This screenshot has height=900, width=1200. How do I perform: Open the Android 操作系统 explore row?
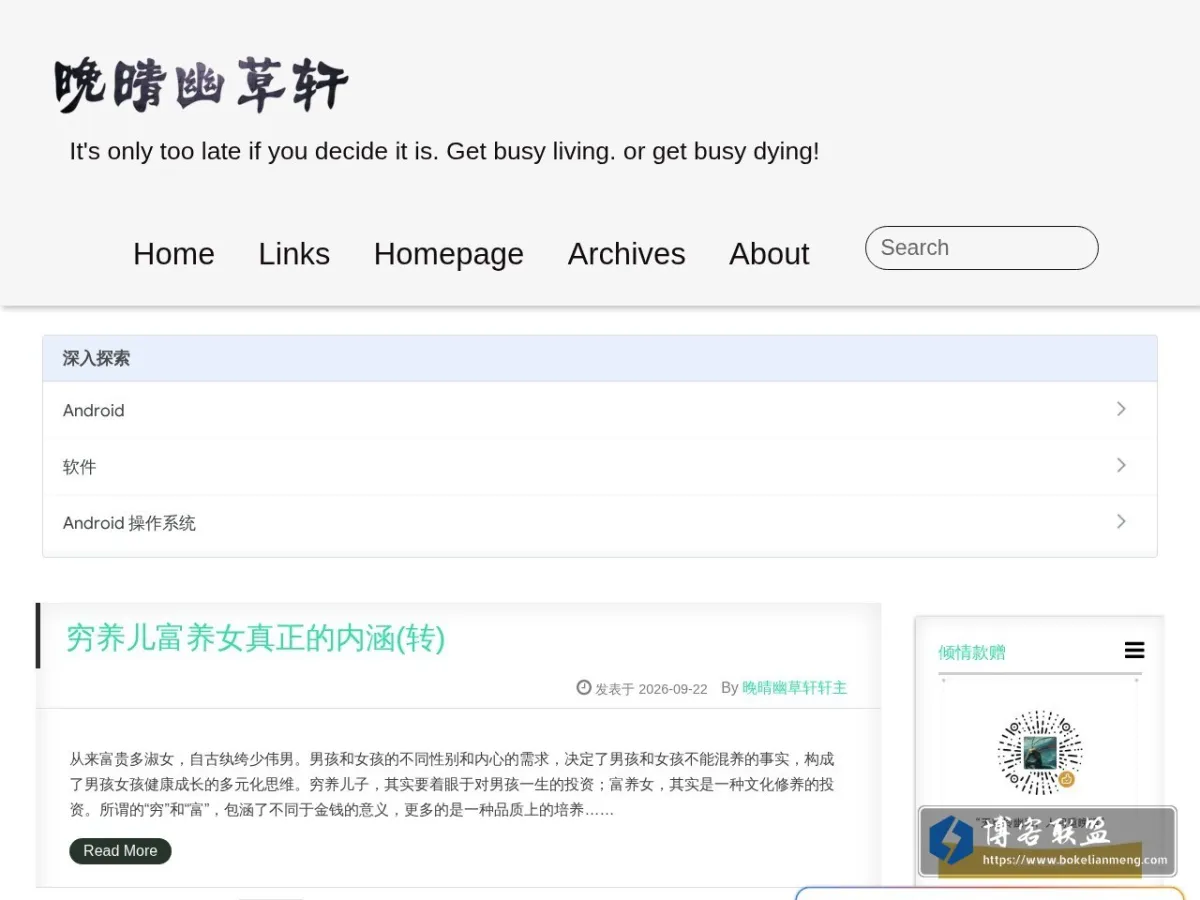[600, 523]
